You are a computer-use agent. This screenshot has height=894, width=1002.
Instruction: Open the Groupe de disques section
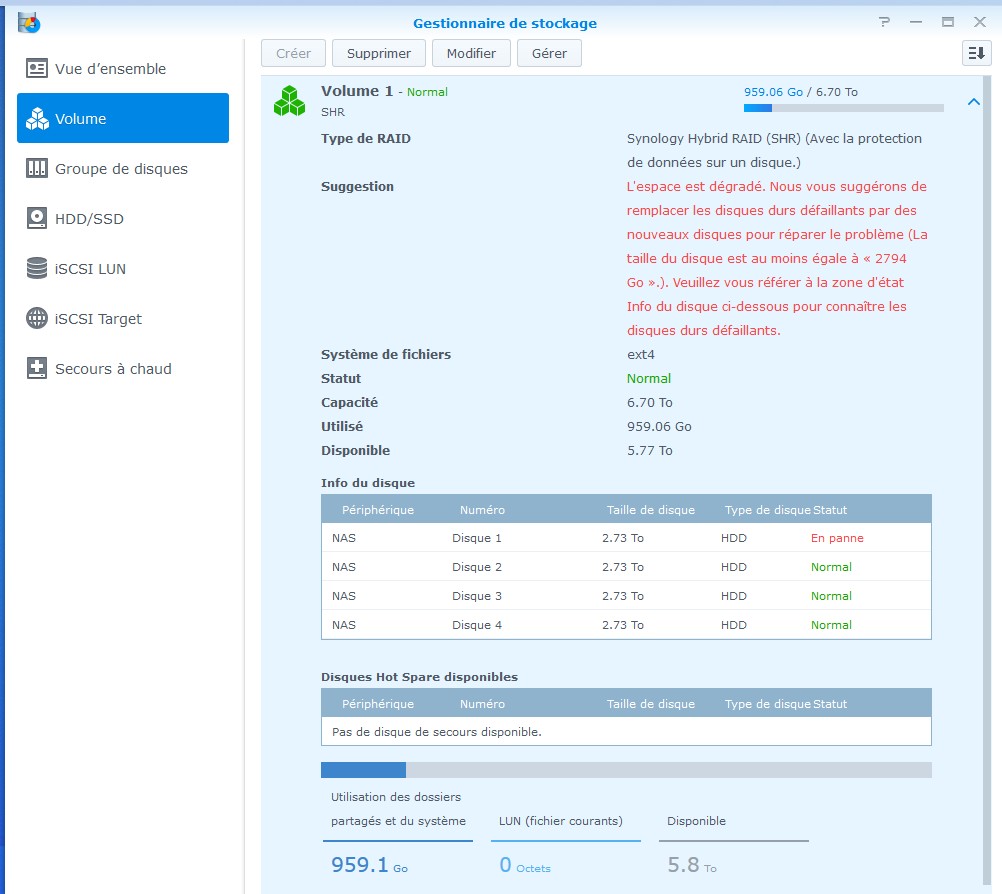click(x=121, y=169)
